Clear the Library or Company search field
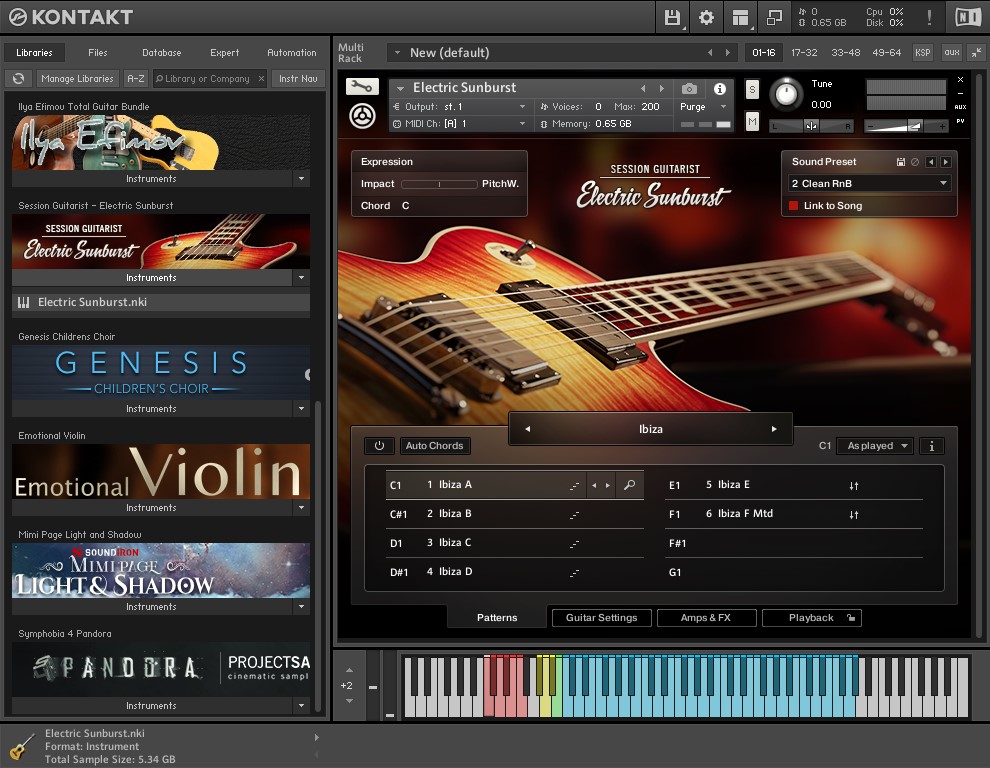 [x=261, y=79]
